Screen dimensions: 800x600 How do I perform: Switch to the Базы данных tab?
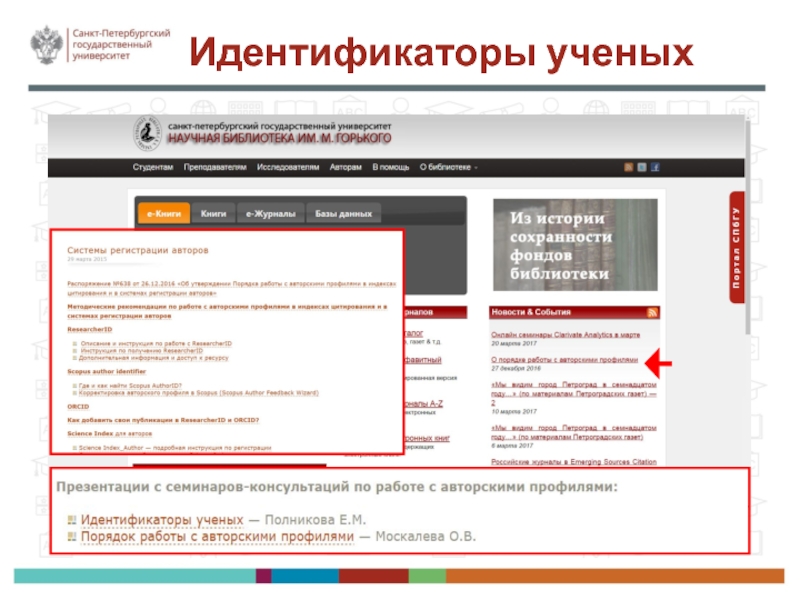point(343,214)
